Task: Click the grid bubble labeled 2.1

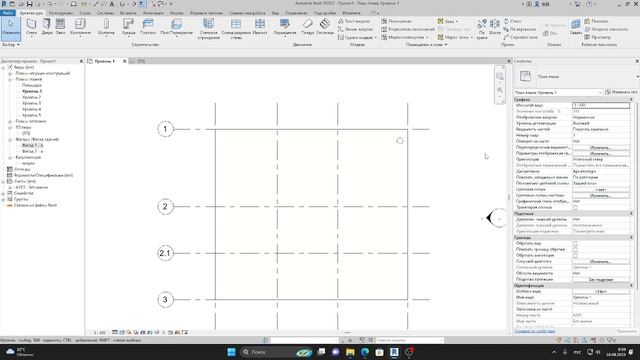Action: pyautogui.click(x=165, y=253)
